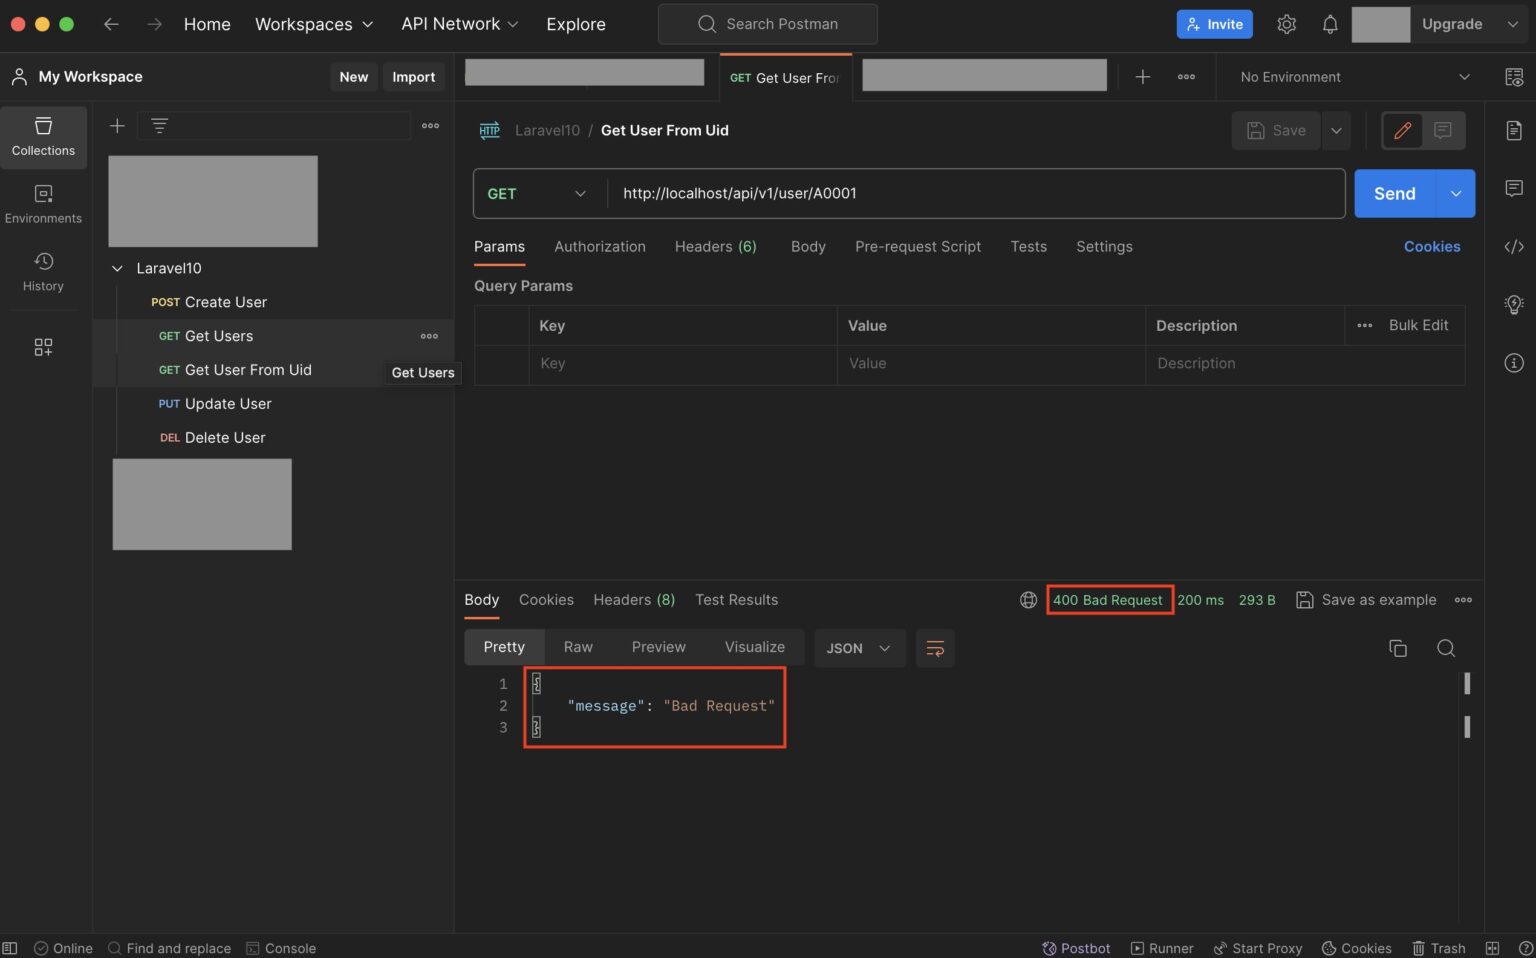The width and height of the screenshot is (1536, 958).
Task: Toggle line wrapping in the response viewer
Action: [934, 648]
